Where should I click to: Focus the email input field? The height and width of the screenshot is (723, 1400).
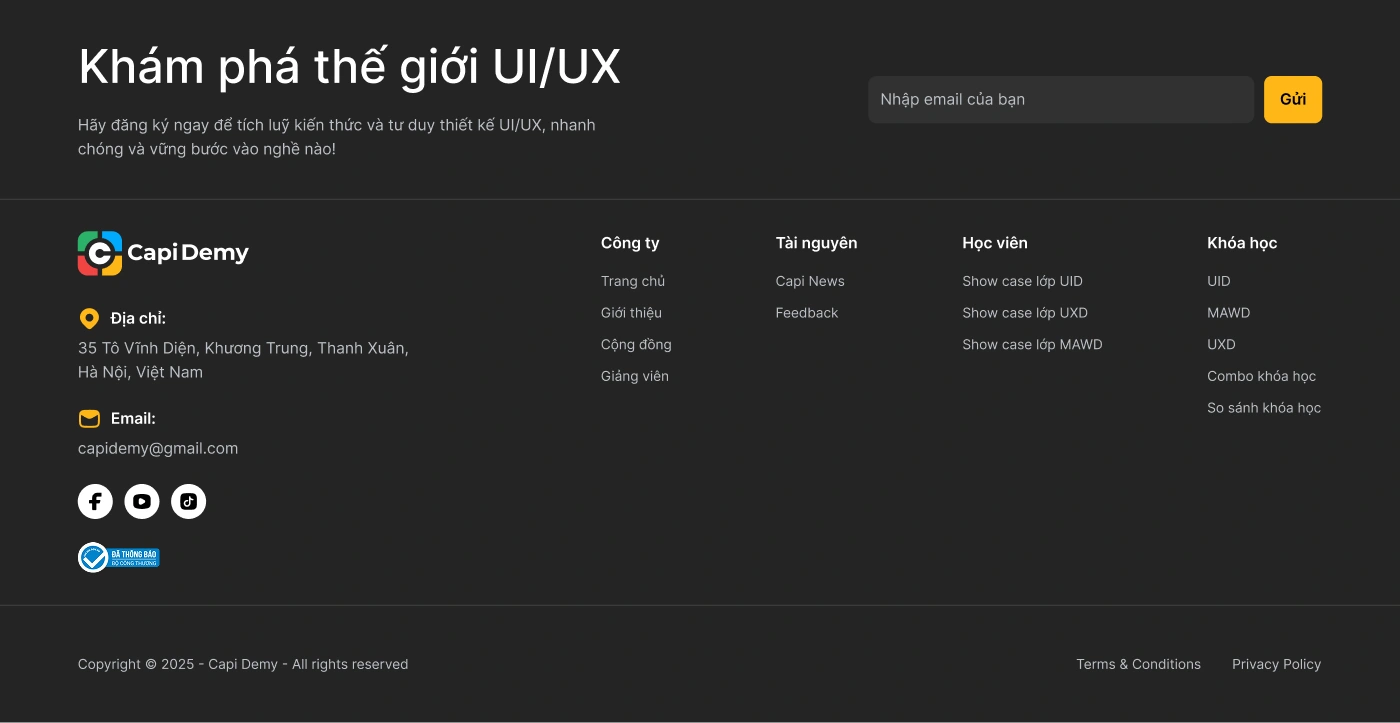click(x=1060, y=100)
